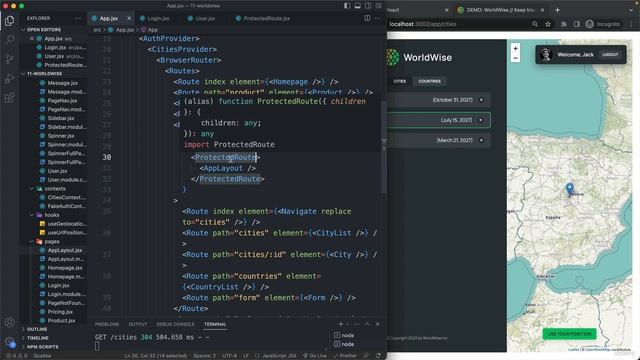Viewport: 640px width, 360px height.
Task: Expand the Timeline section
Action: (x=38, y=338)
